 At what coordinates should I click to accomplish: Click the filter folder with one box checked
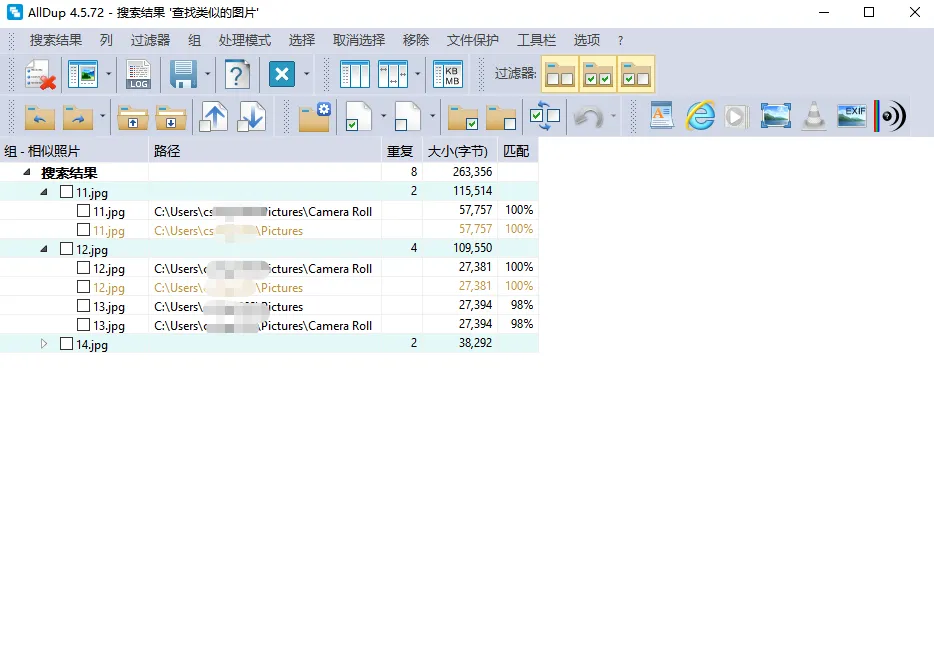tap(636, 74)
